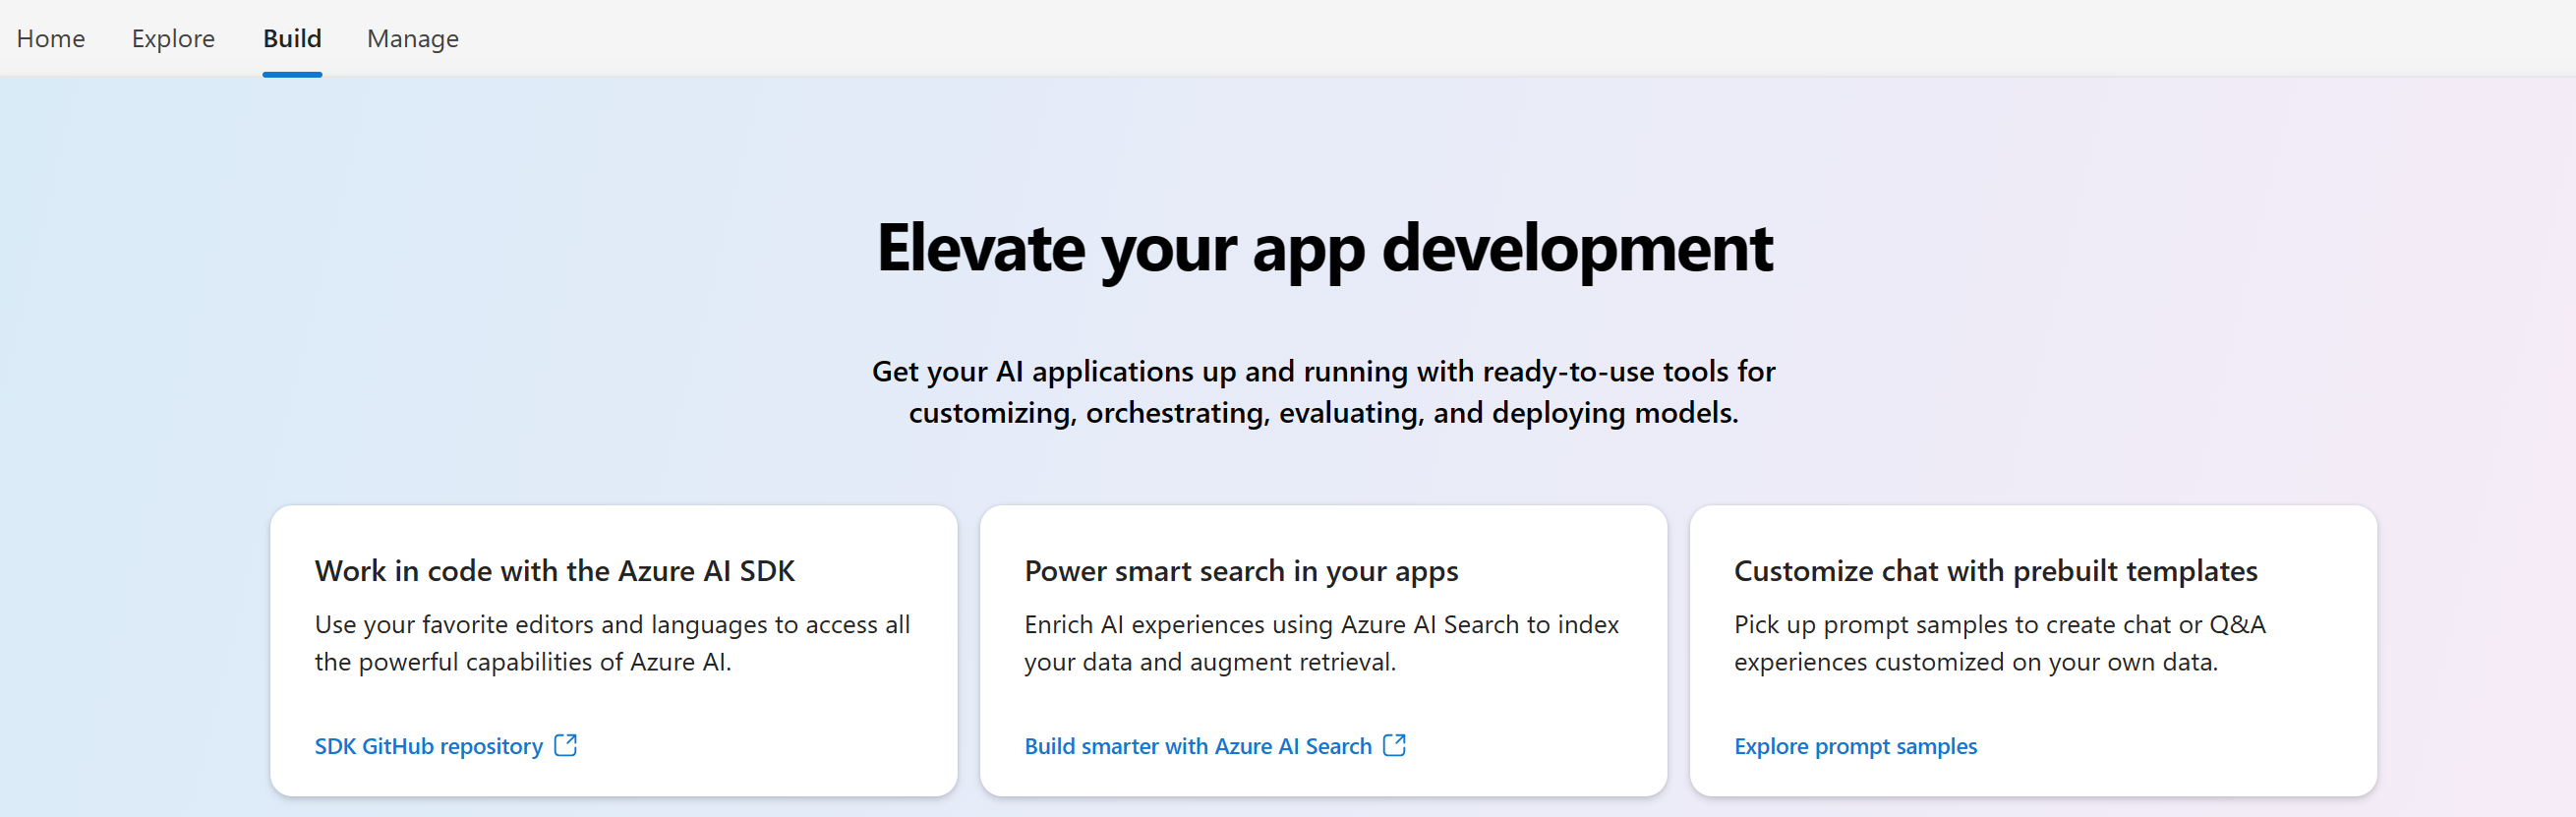Click external-link icon beside SDK GitHub repository
The image size is (2576, 817).
(x=566, y=745)
